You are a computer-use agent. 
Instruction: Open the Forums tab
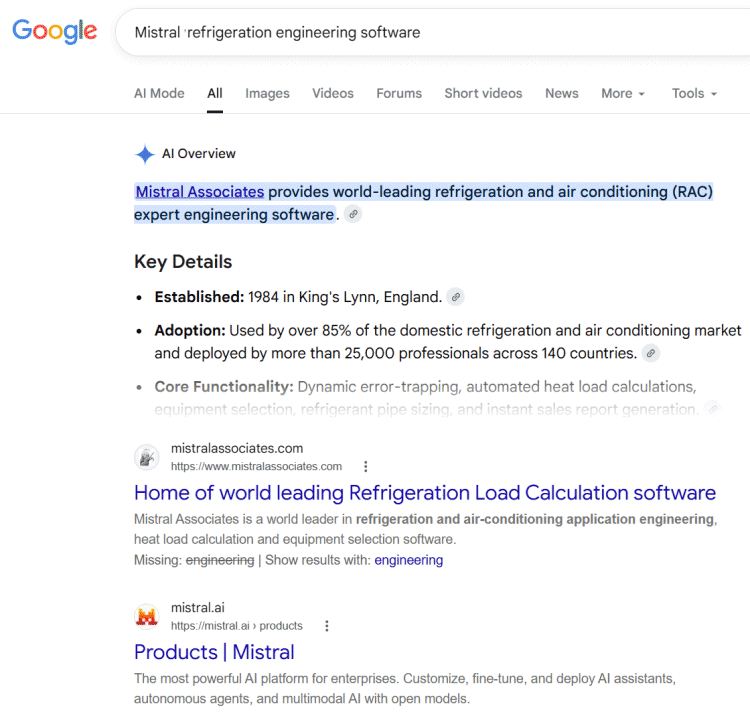399,93
